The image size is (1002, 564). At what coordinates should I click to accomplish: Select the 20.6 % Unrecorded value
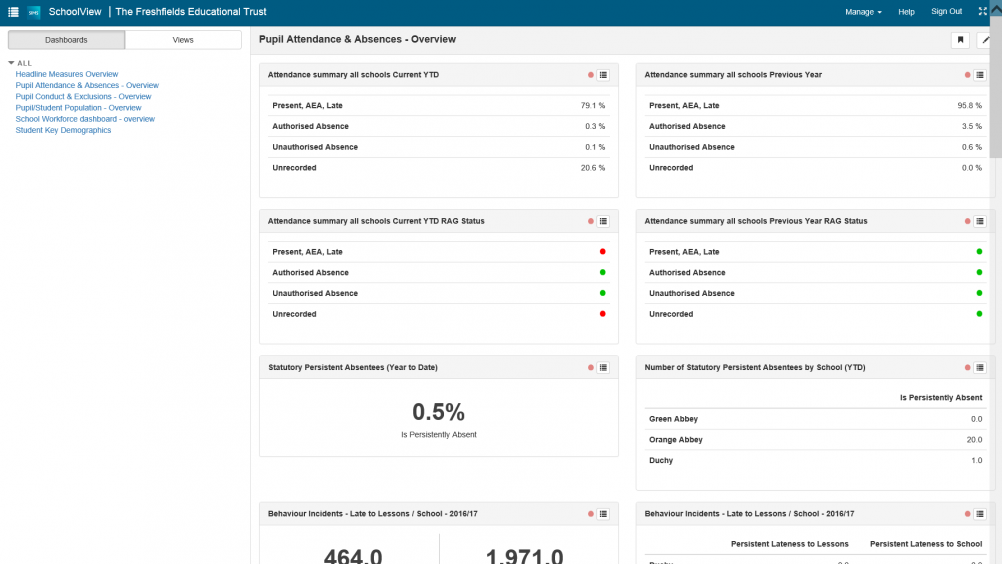coord(593,167)
